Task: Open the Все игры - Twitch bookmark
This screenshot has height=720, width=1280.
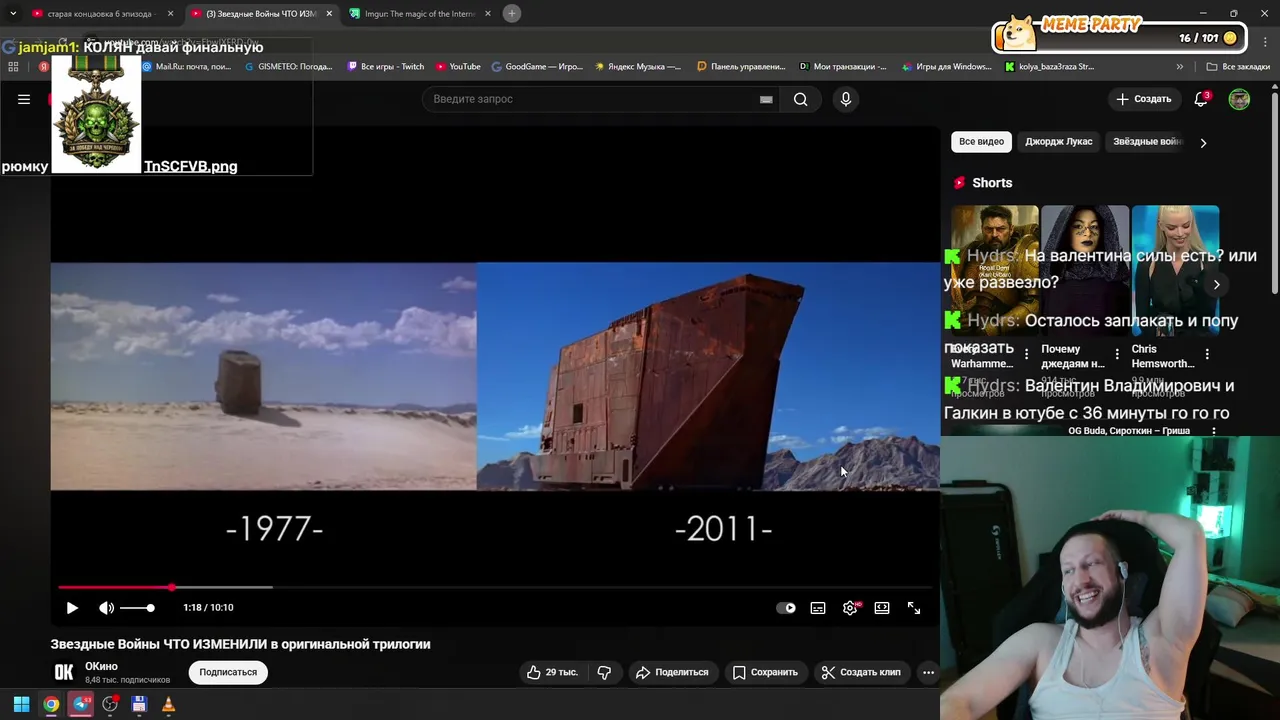Action: tap(385, 67)
